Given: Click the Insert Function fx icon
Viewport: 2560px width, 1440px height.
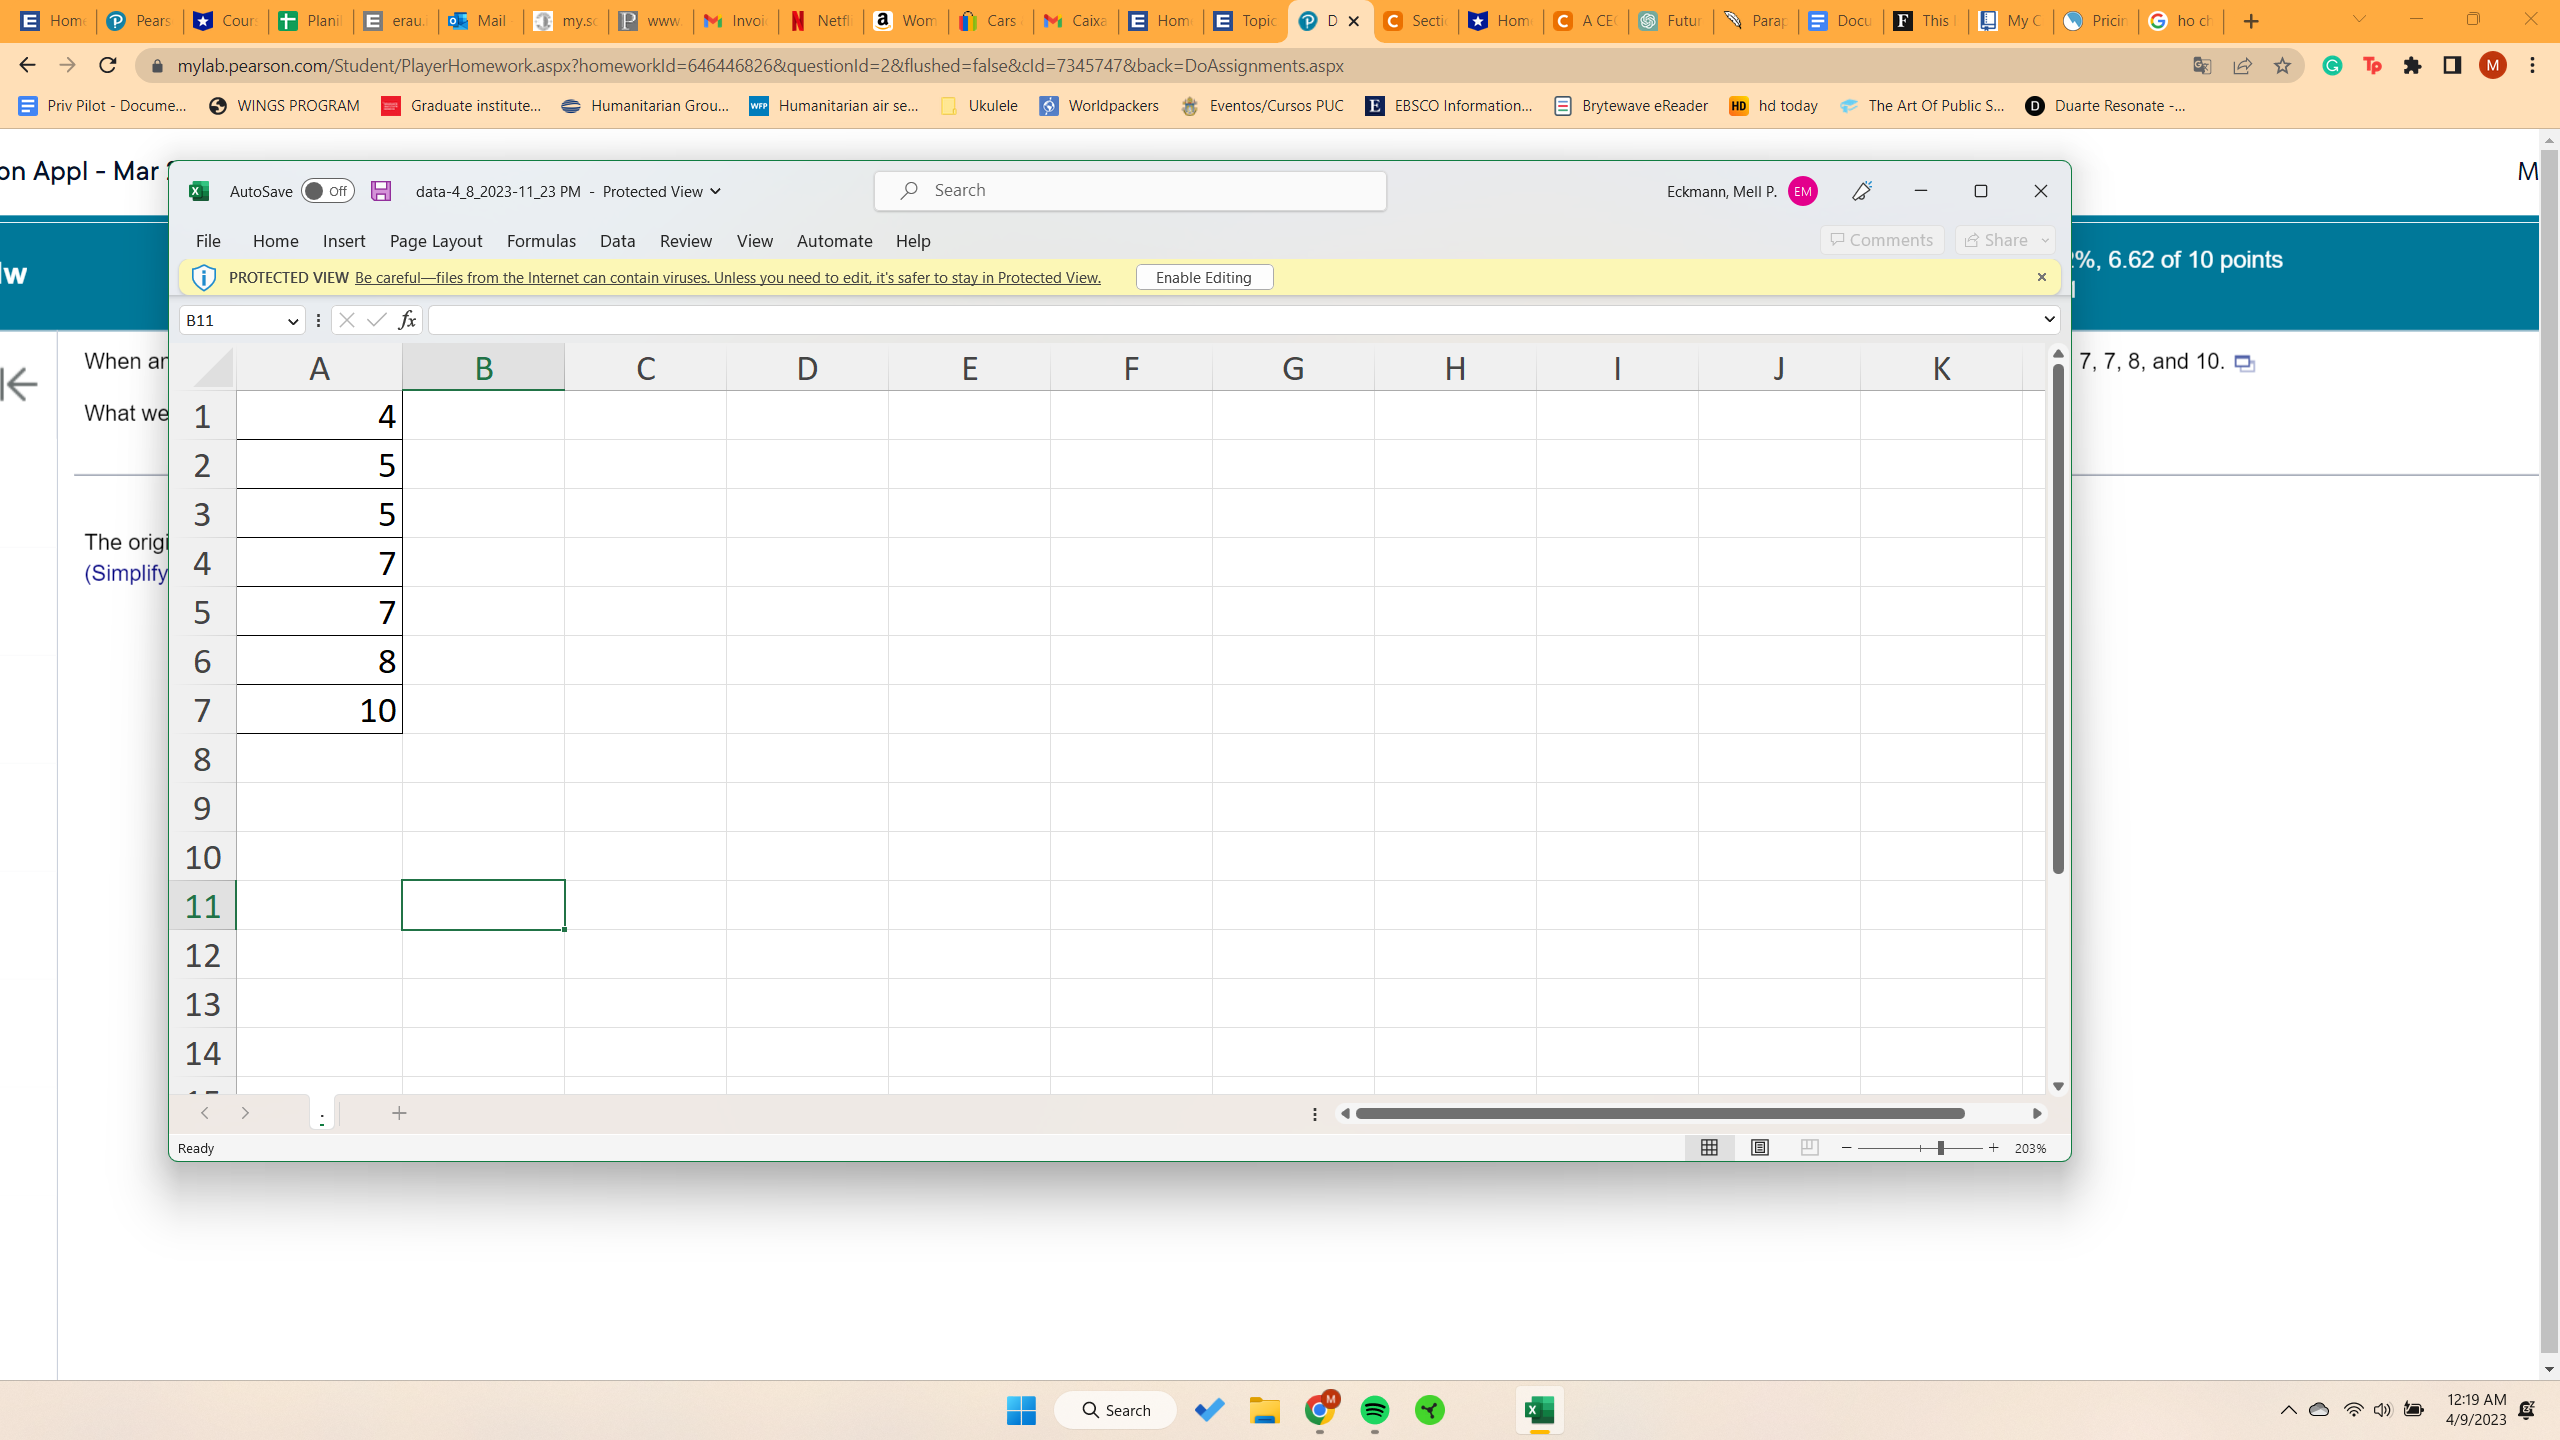Looking at the screenshot, I should (407, 320).
